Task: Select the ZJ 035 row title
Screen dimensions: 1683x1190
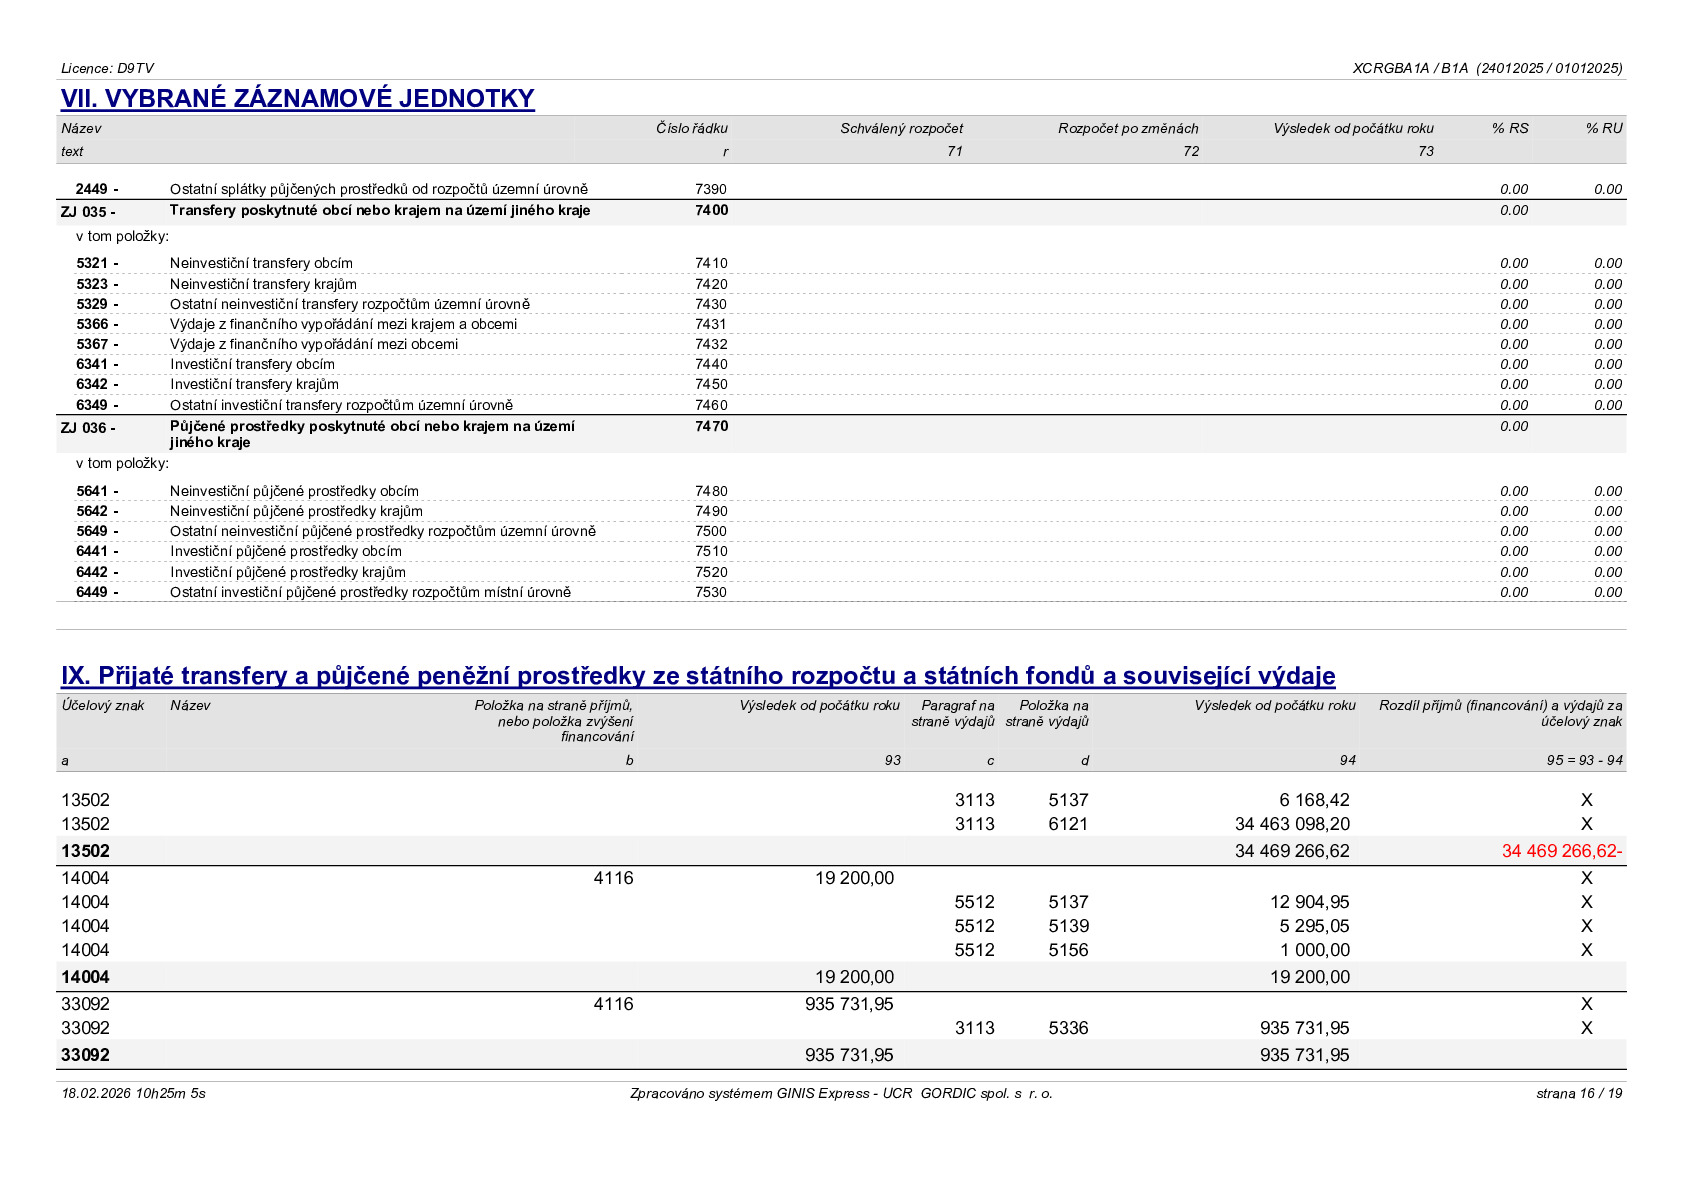Action: (380, 211)
